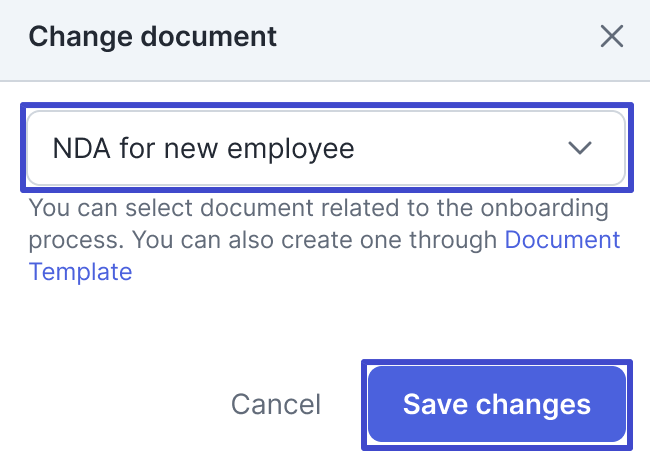
Task: Confirm the document with Save changes
Action: 496,404
